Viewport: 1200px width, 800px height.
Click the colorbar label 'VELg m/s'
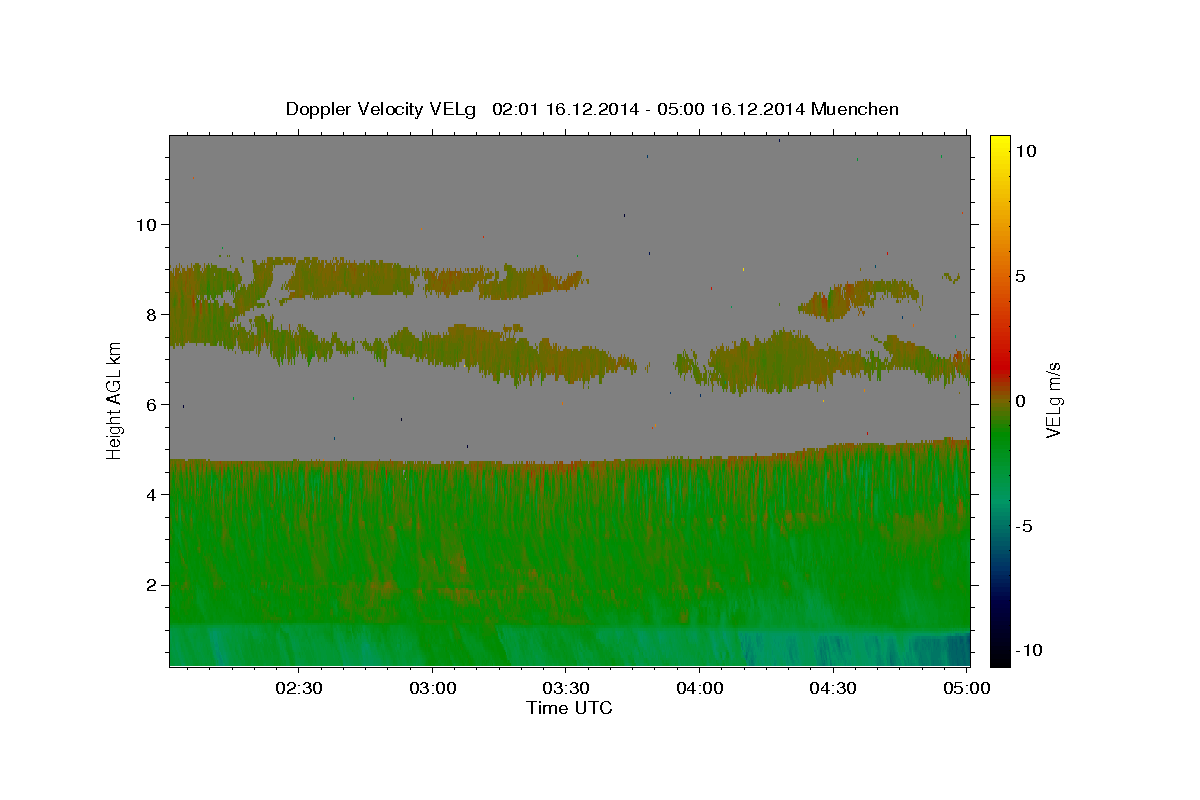pyautogui.click(x=1053, y=400)
